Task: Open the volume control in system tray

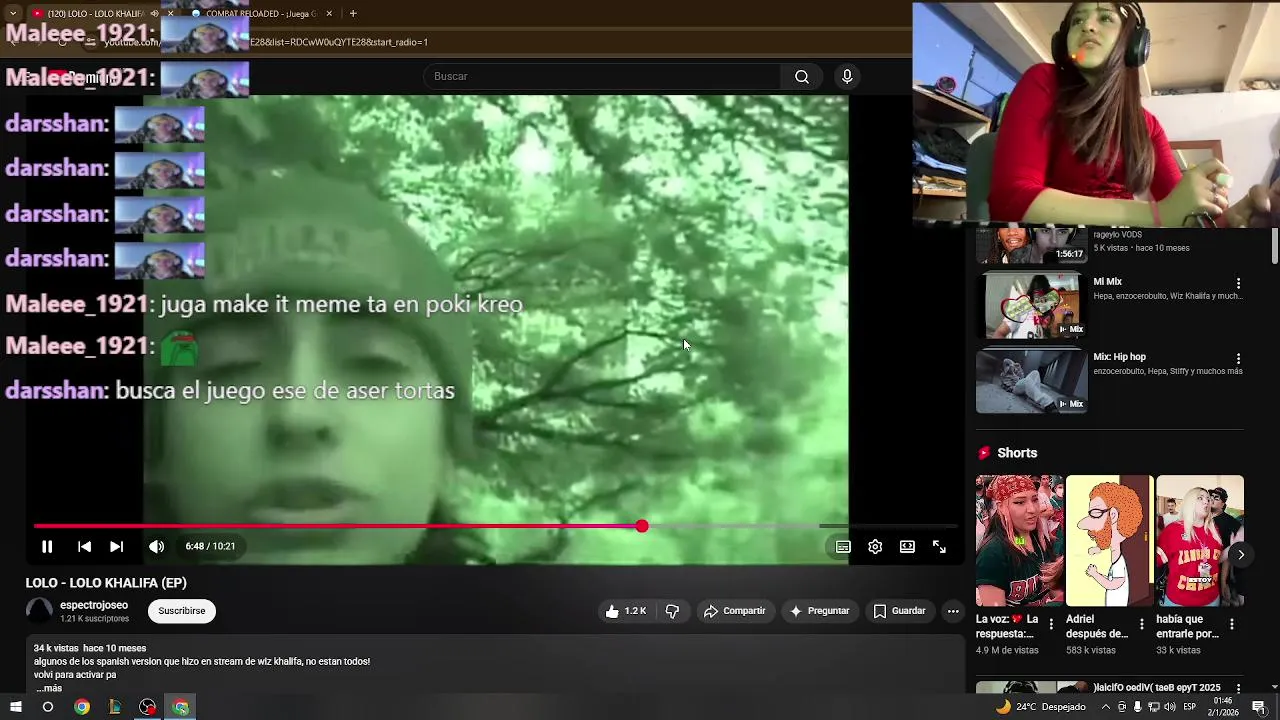Action: pos(1169,707)
